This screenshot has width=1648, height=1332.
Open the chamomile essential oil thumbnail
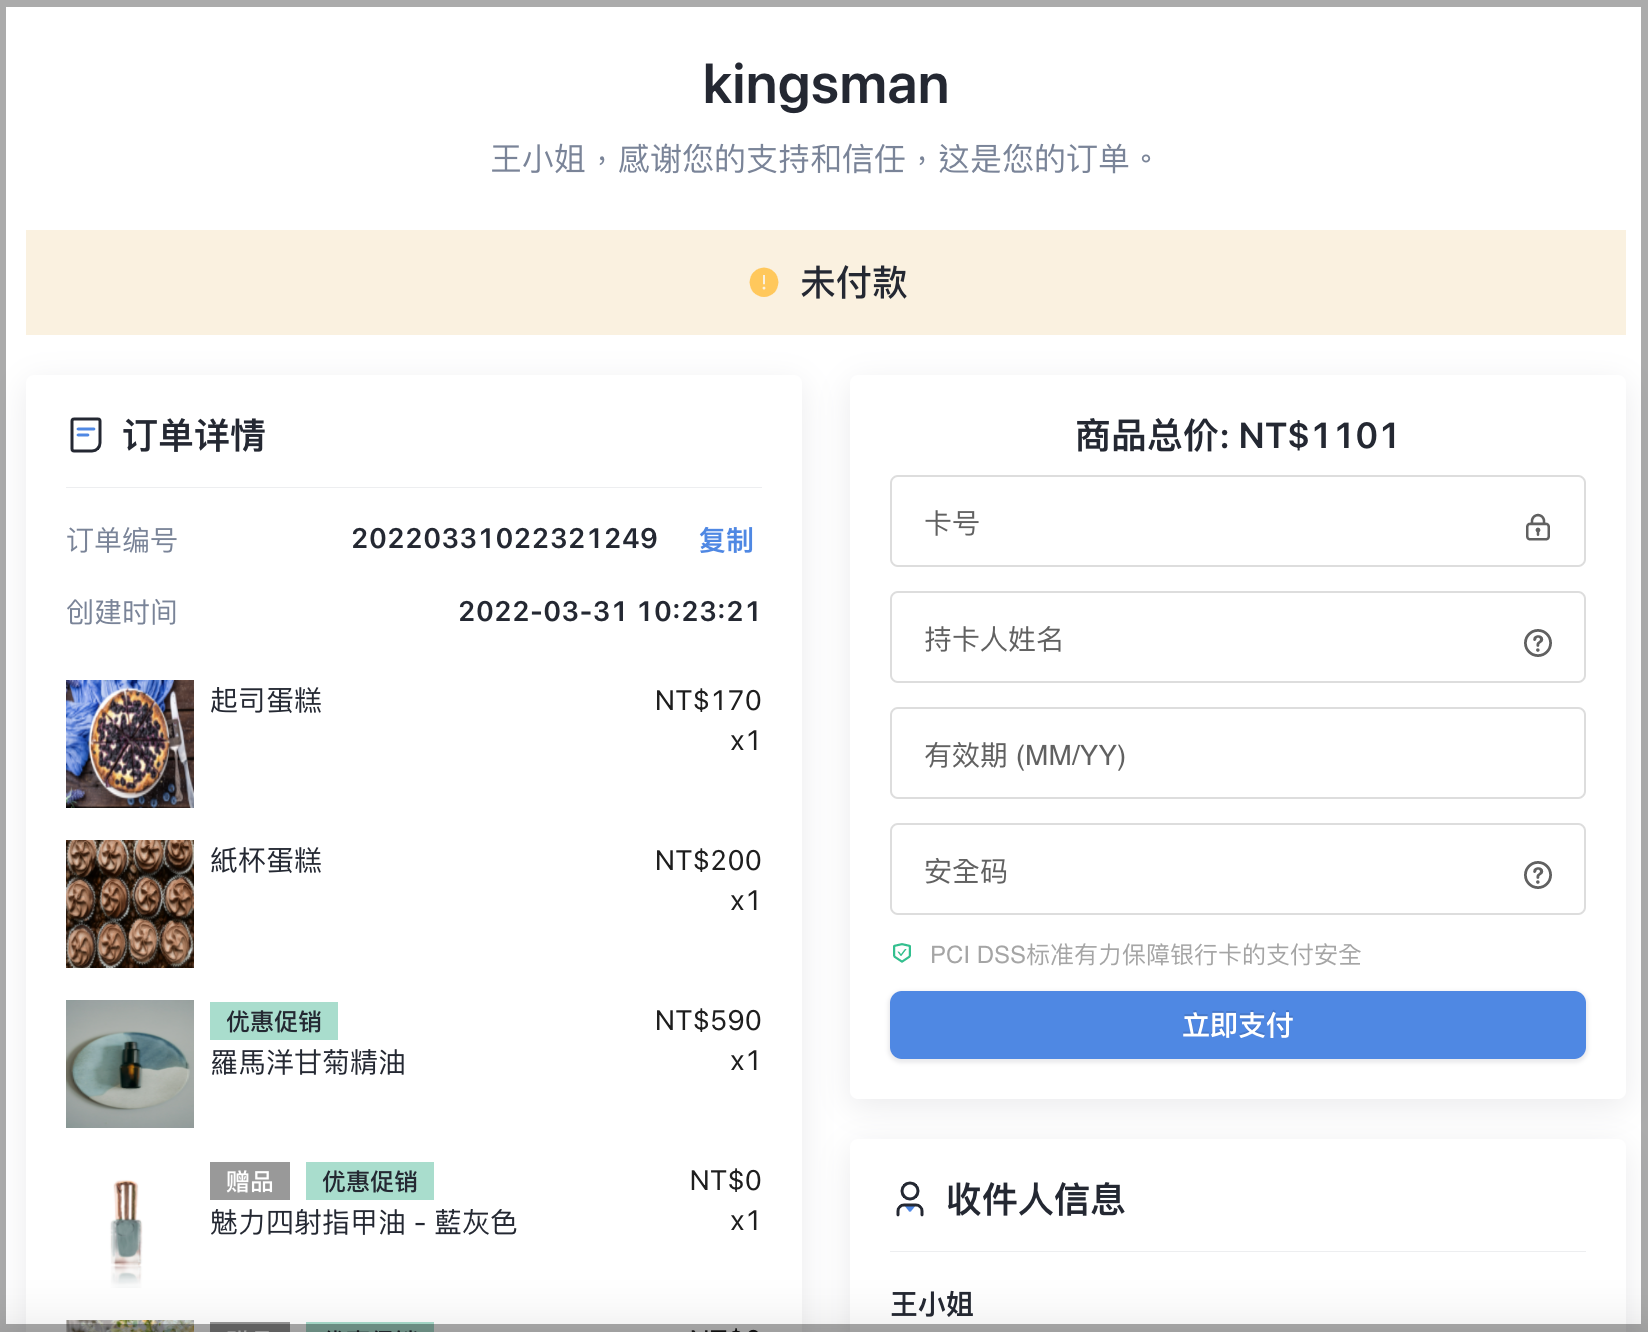[130, 1064]
